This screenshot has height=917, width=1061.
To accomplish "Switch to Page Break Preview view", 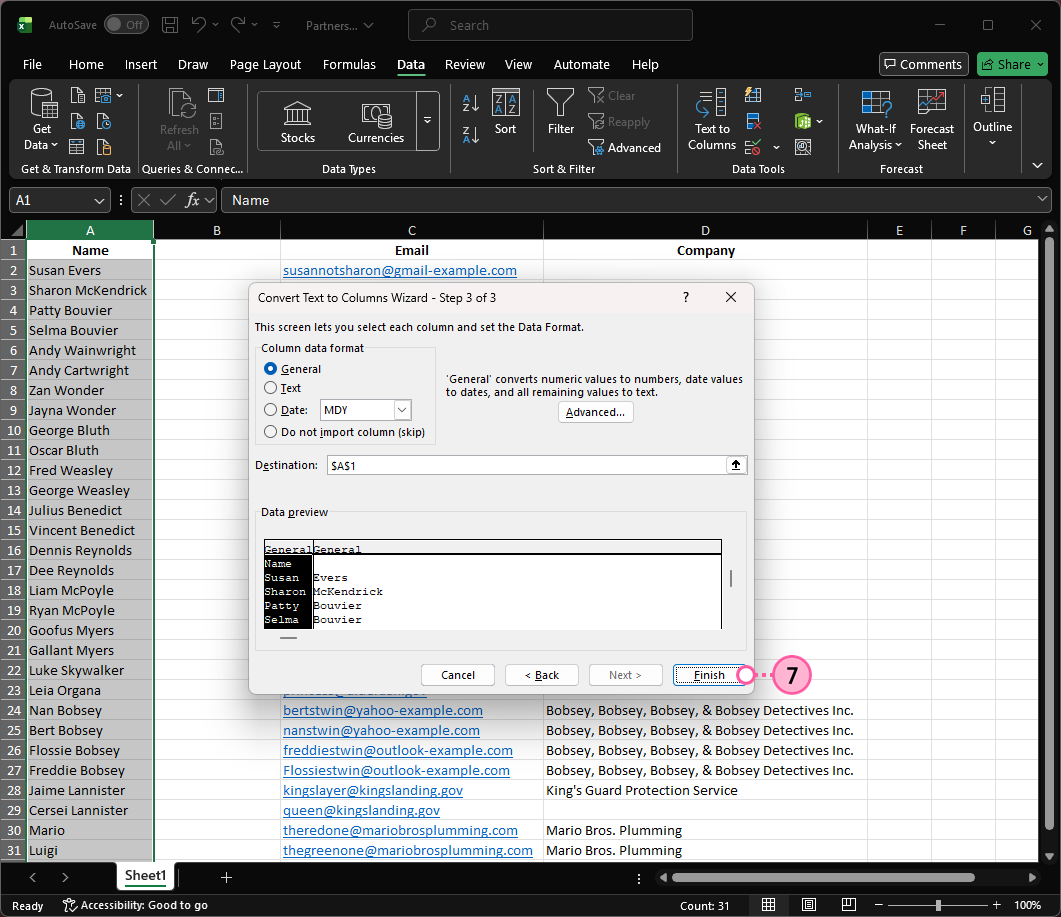I will 849,904.
